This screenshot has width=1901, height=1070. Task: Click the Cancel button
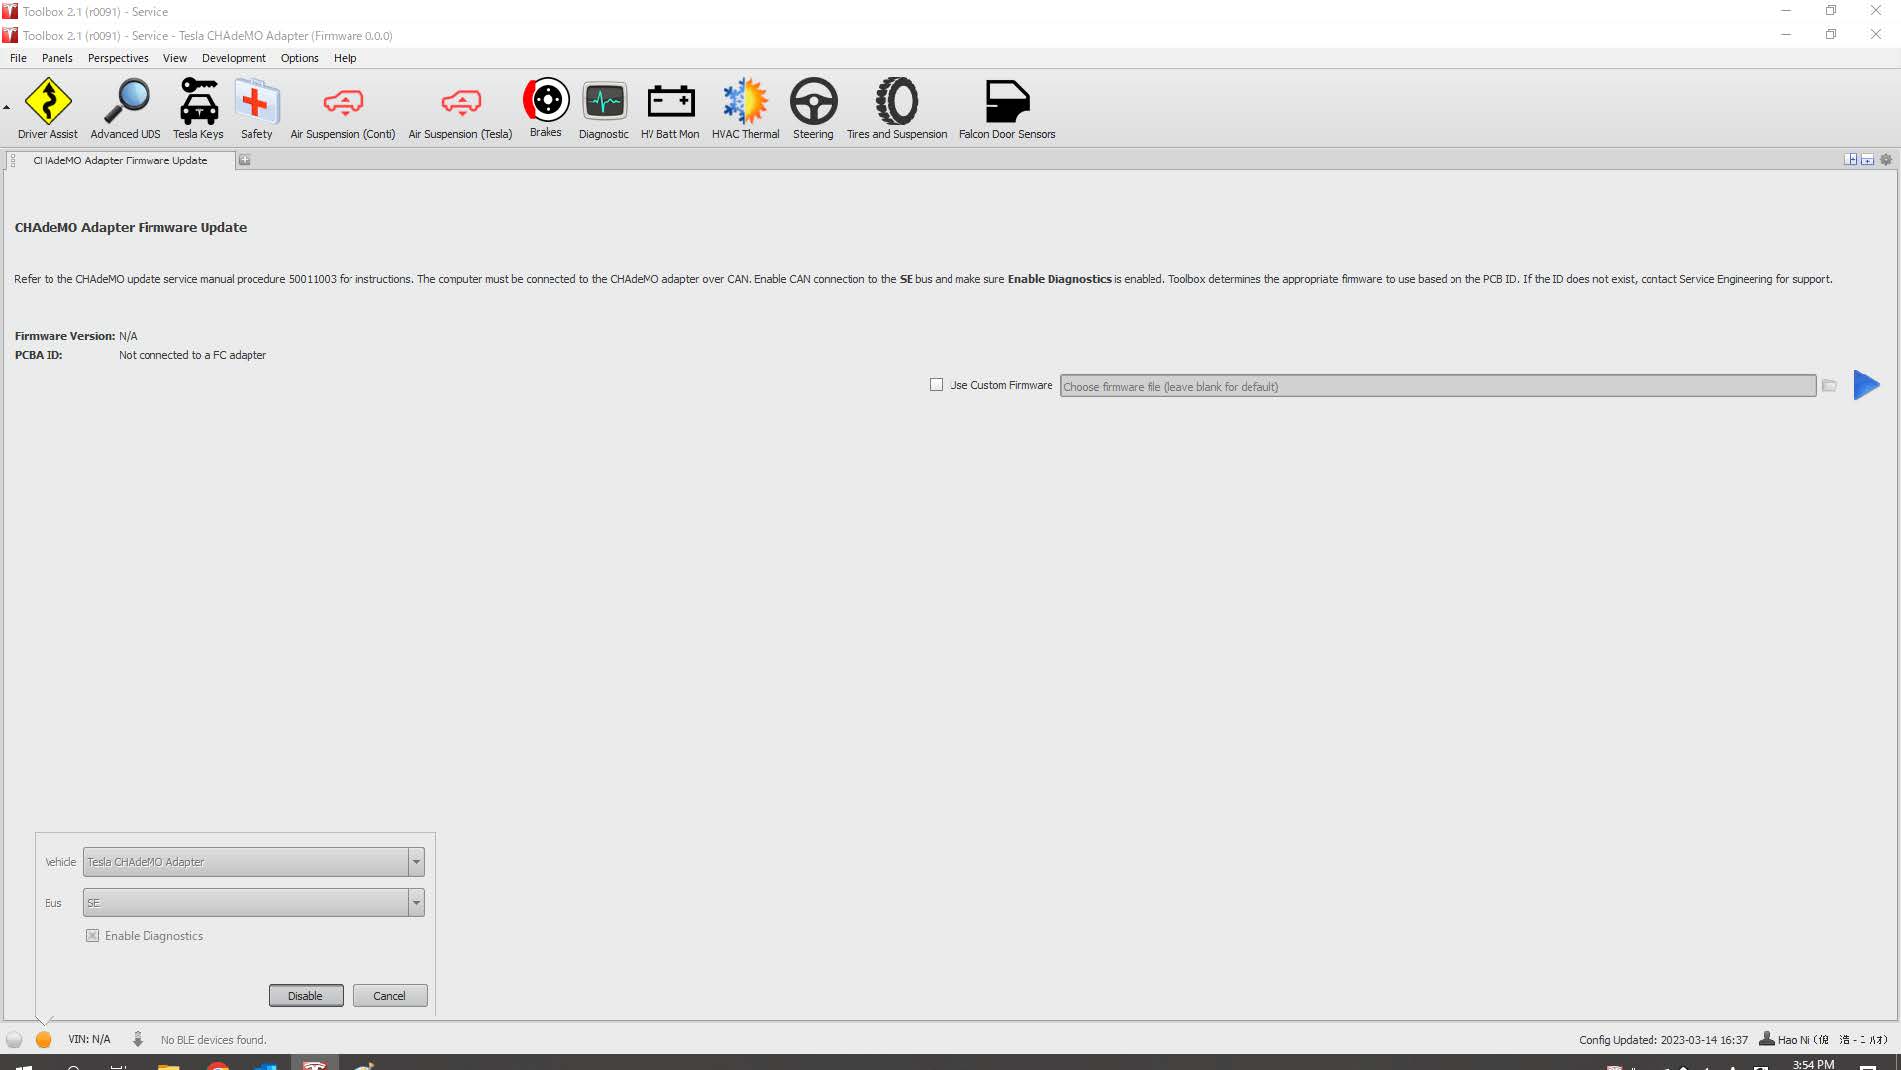pyautogui.click(x=390, y=996)
